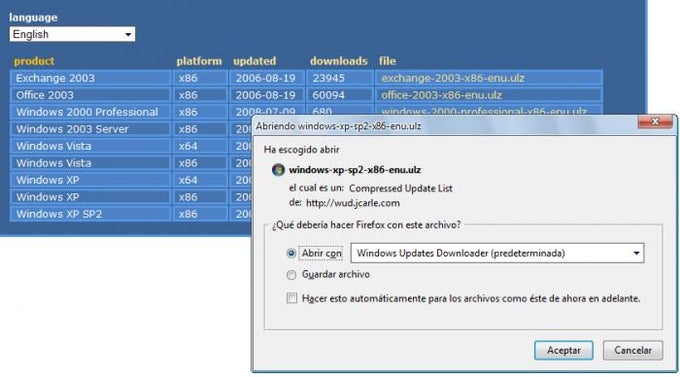680x377 pixels.
Task: Click the http://wud.jcarle.com source text
Action: coord(353,203)
